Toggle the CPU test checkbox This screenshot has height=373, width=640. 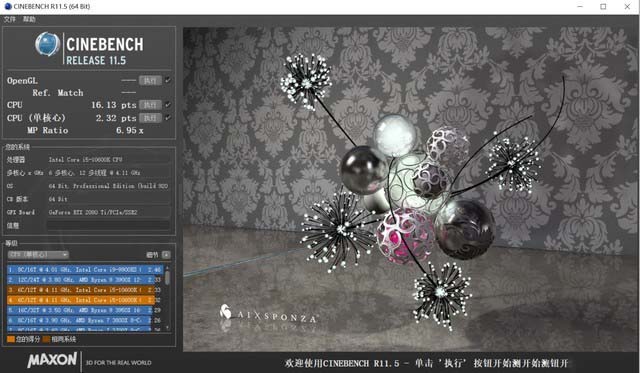(167, 105)
